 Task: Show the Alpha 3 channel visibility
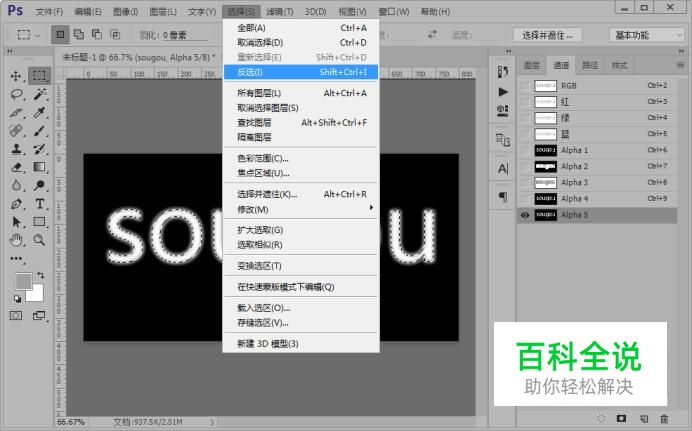click(x=525, y=183)
